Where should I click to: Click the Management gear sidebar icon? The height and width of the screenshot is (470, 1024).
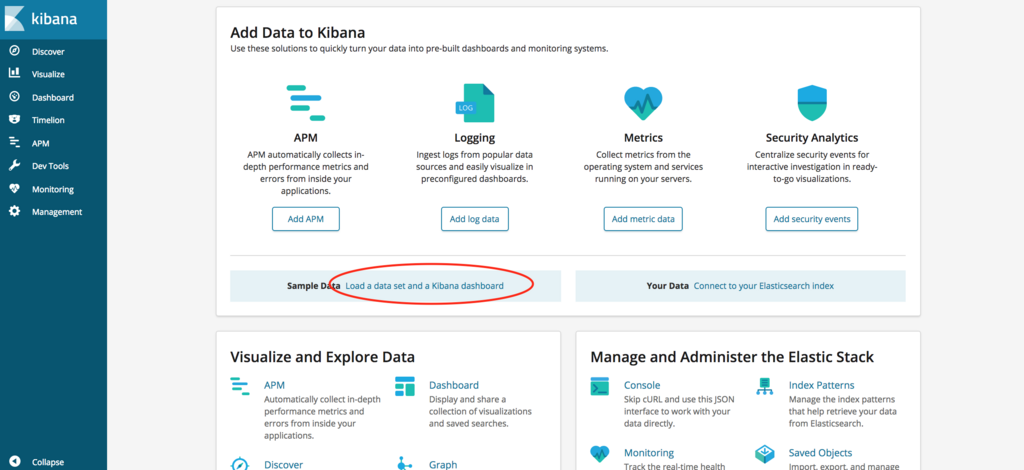click(14, 212)
